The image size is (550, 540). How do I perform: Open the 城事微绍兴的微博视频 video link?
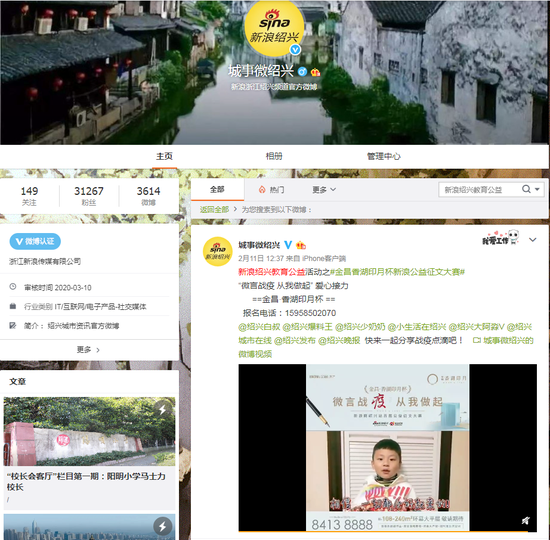tap(503, 340)
